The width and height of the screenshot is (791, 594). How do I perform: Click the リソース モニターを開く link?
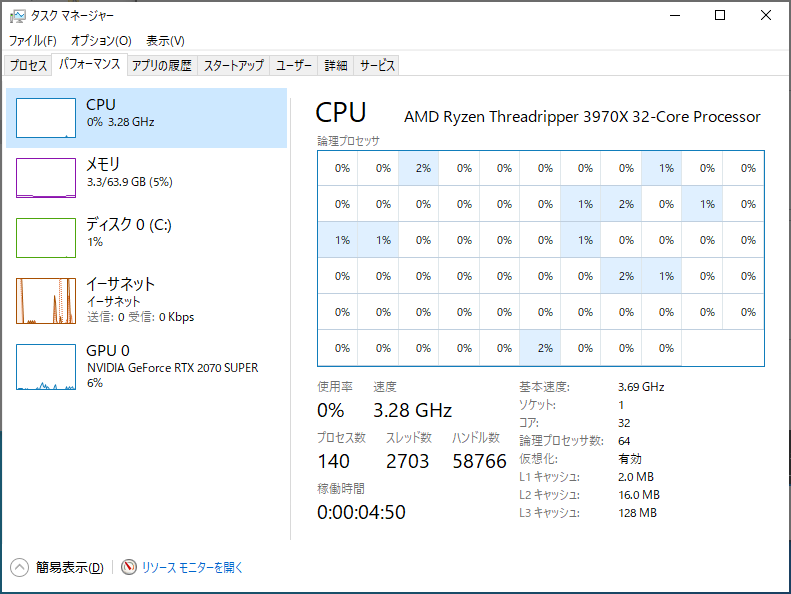tap(193, 567)
